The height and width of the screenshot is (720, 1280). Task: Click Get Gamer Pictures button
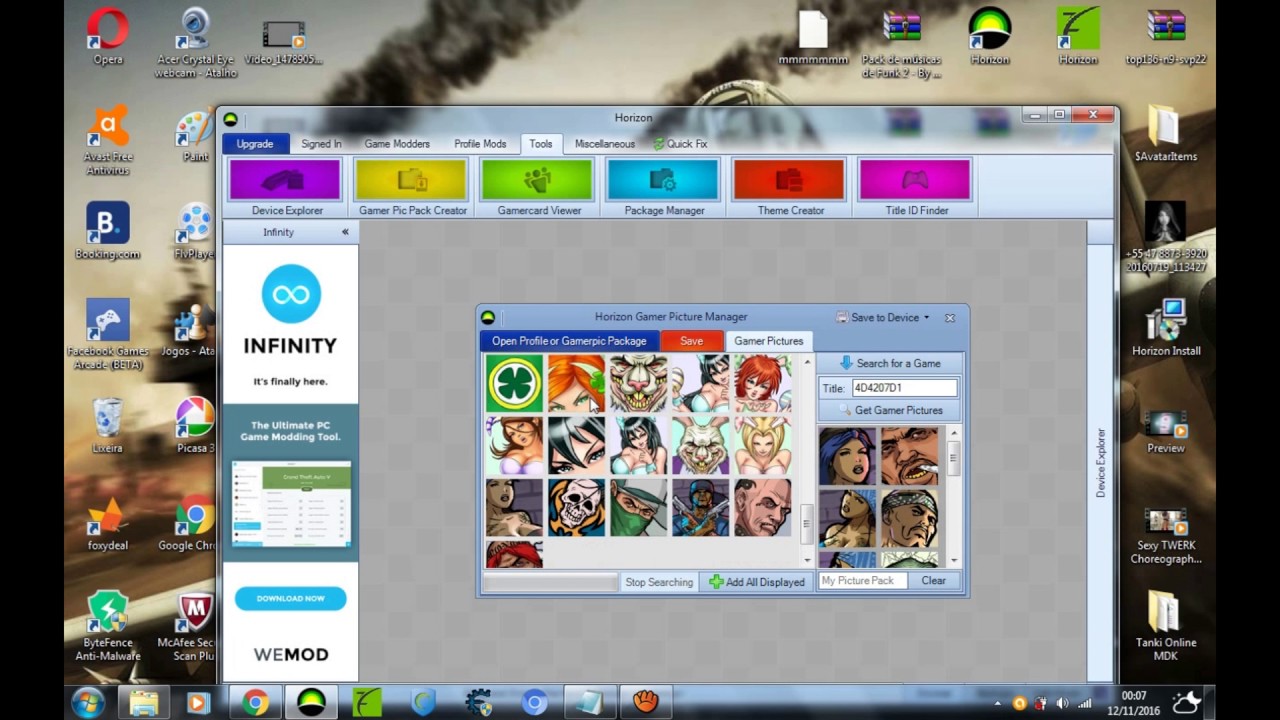click(x=889, y=410)
